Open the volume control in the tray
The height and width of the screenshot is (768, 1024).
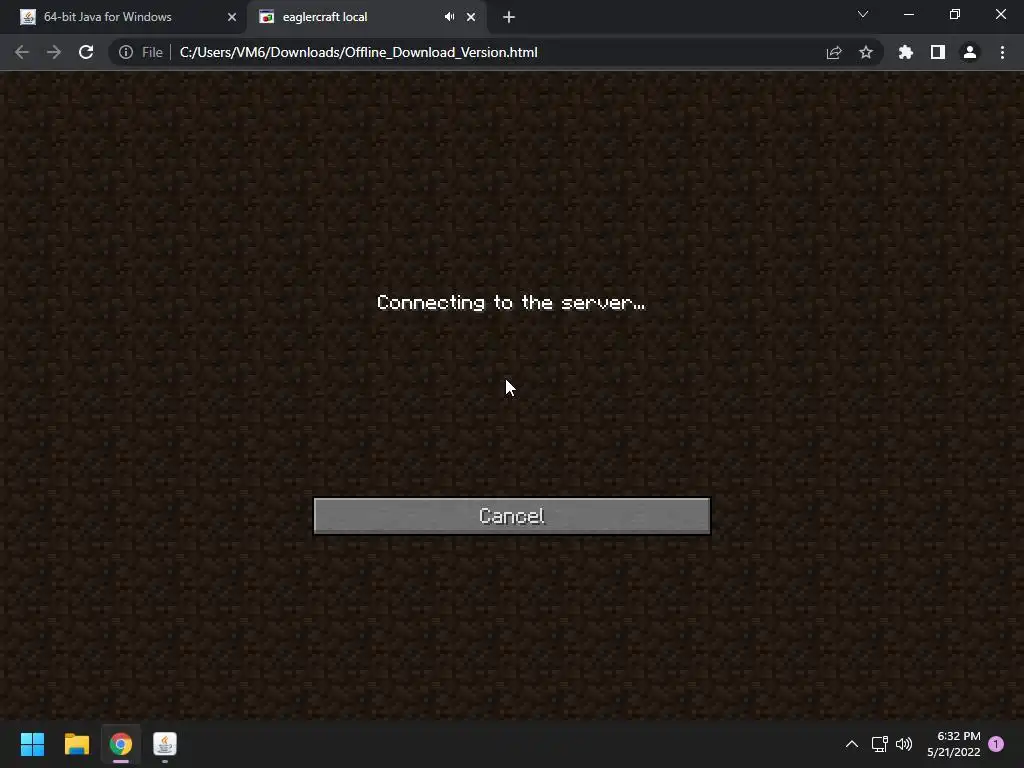click(x=904, y=744)
